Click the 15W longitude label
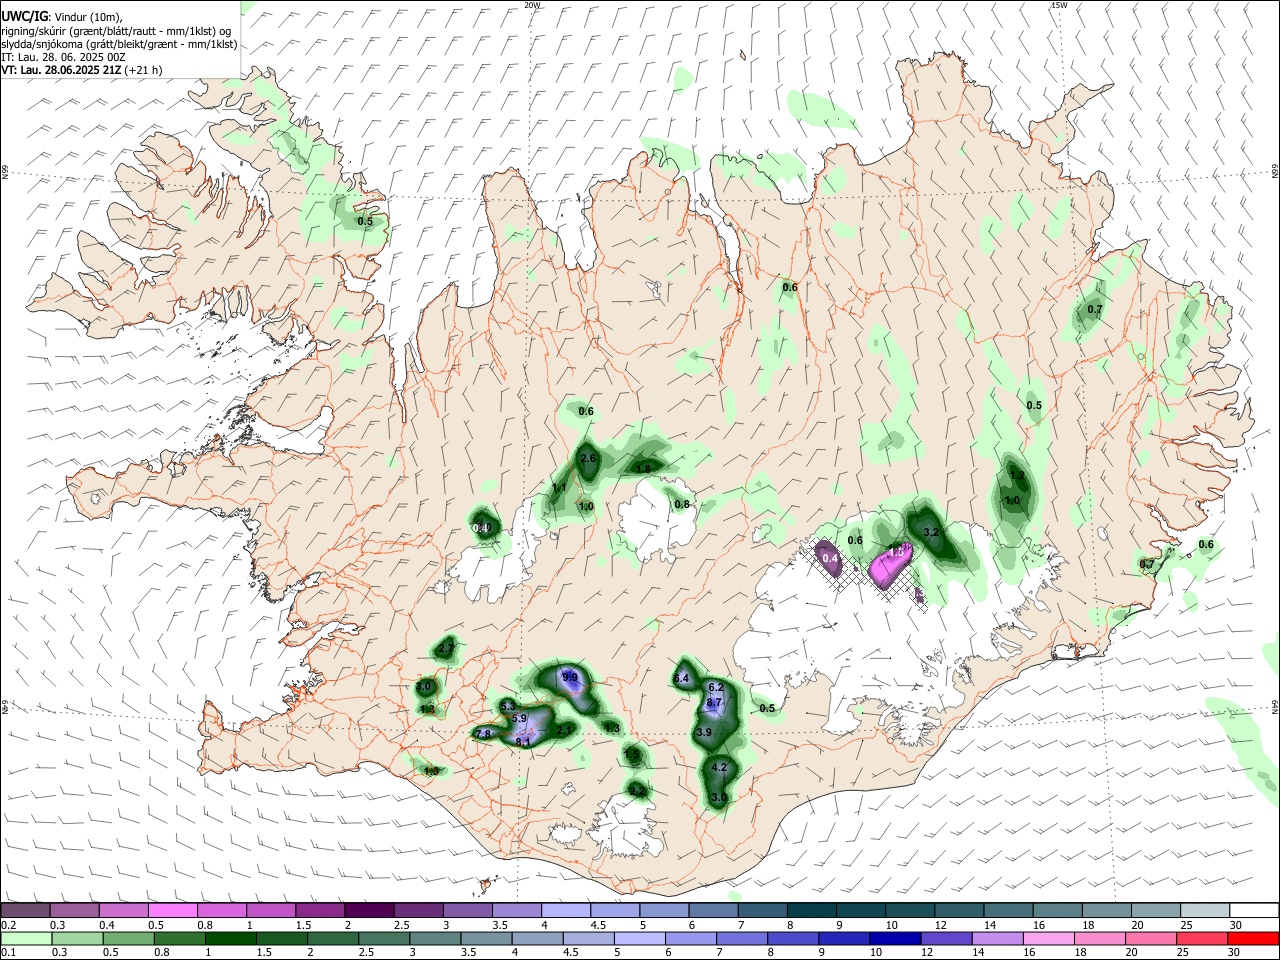Image resolution: width=1280 pixels, height=960 pixels. pyautogui.click(x=1058, y=5)
